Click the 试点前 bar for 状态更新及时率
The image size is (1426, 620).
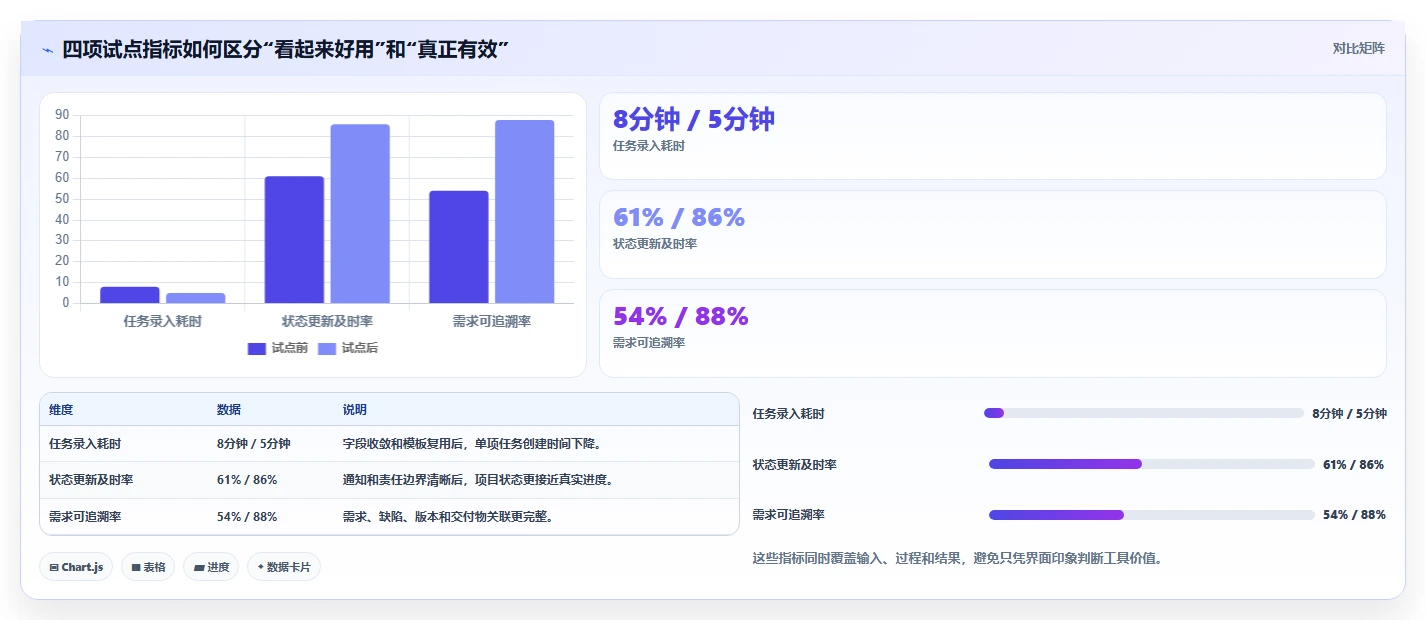294,240
